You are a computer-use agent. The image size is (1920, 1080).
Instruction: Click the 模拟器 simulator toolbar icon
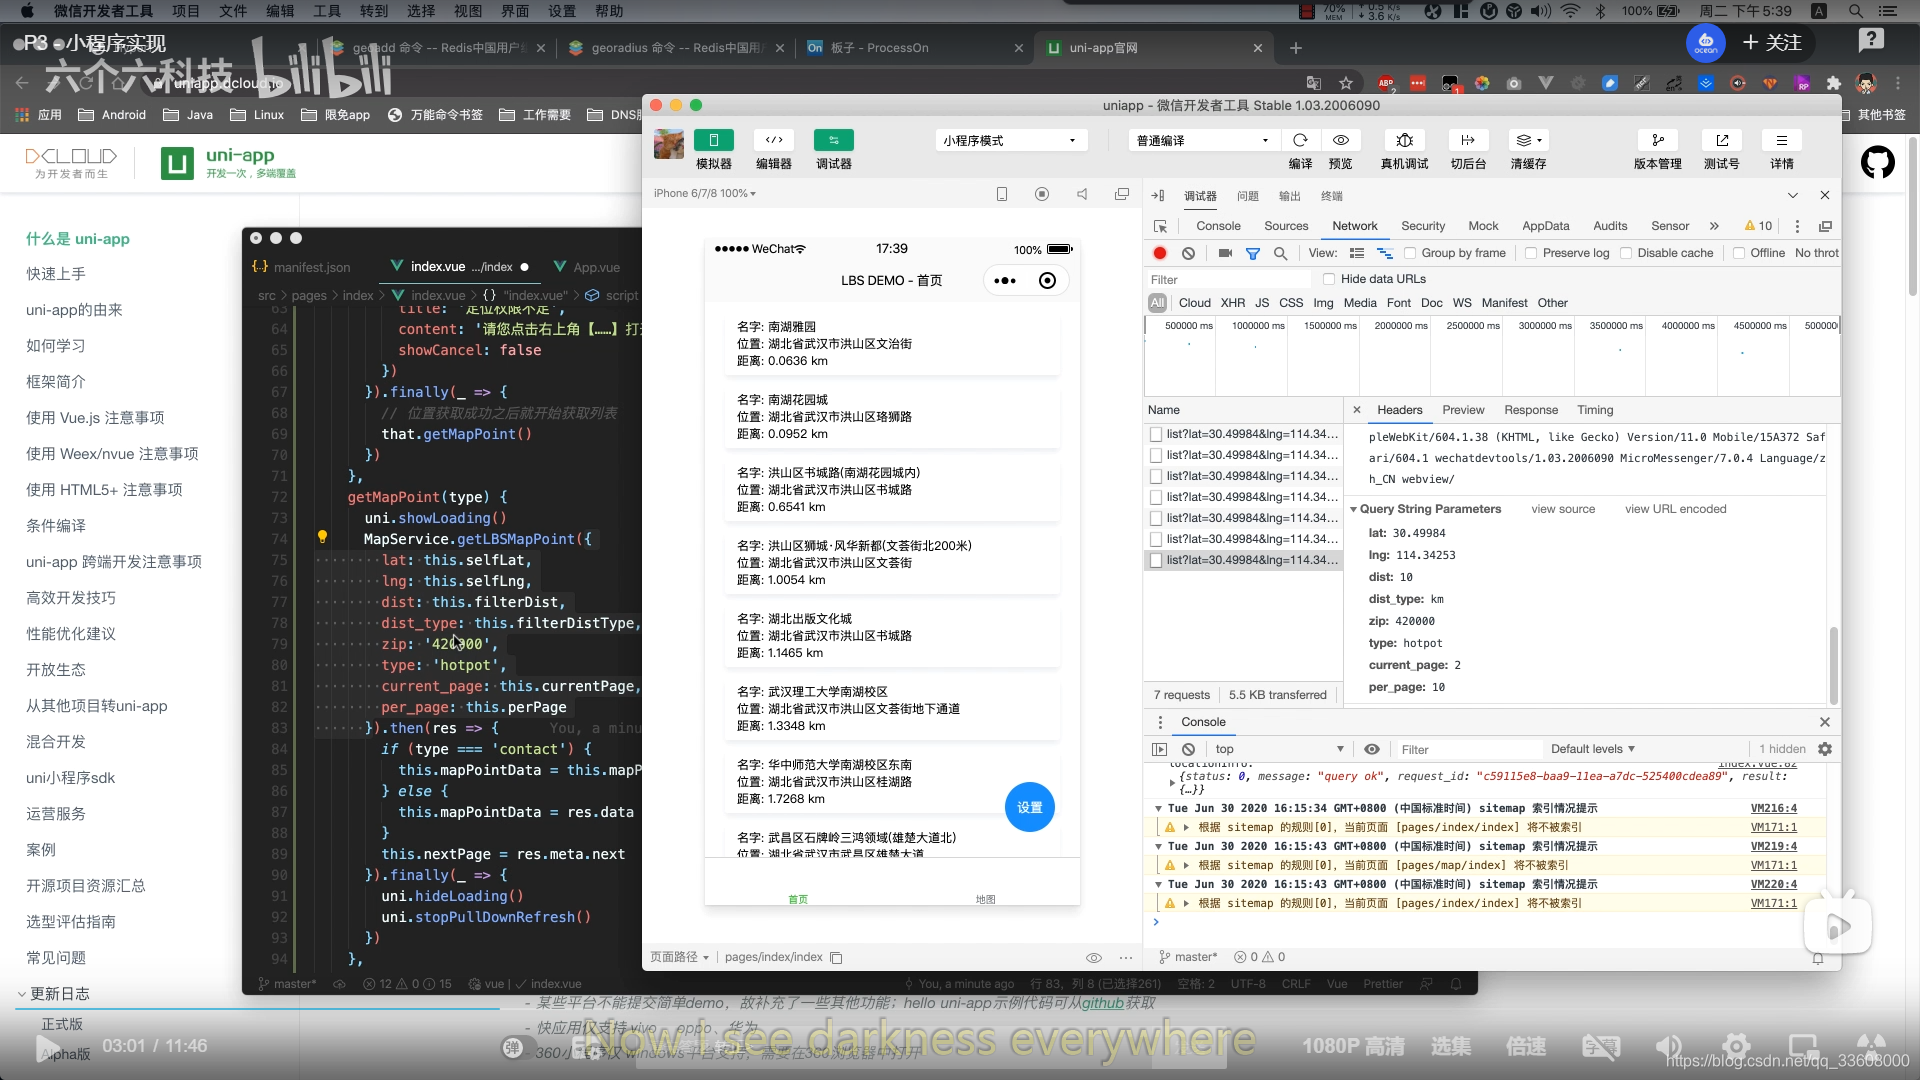click(x=713, y=140)
